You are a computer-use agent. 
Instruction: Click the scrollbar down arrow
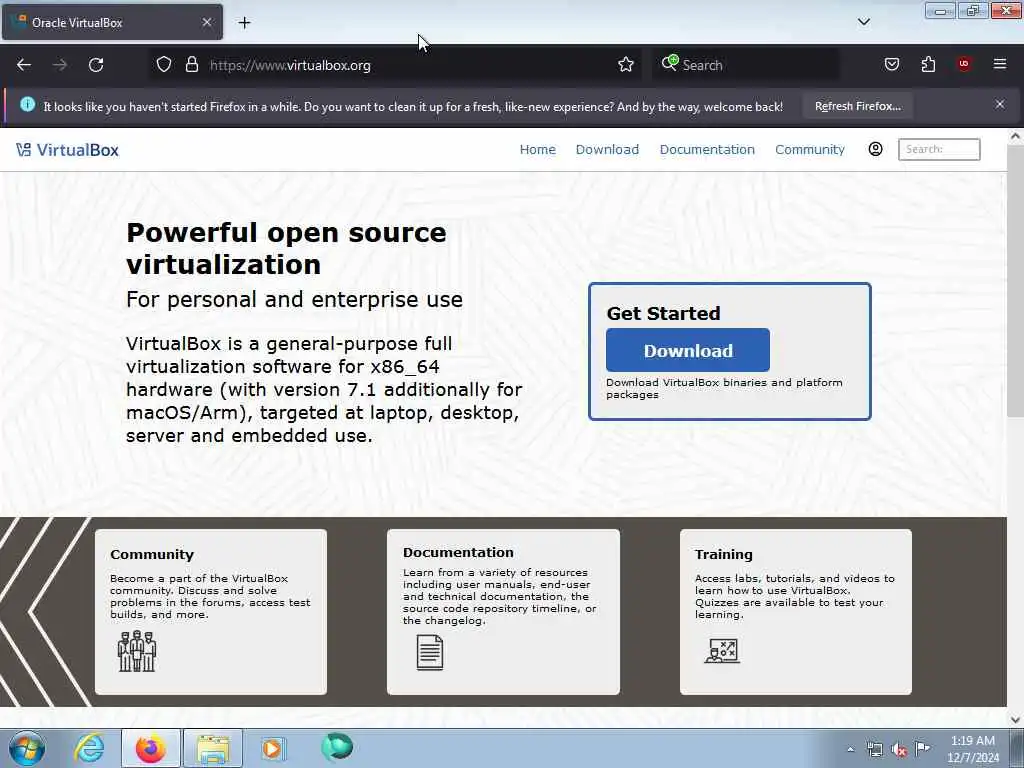click(1015, 719)
